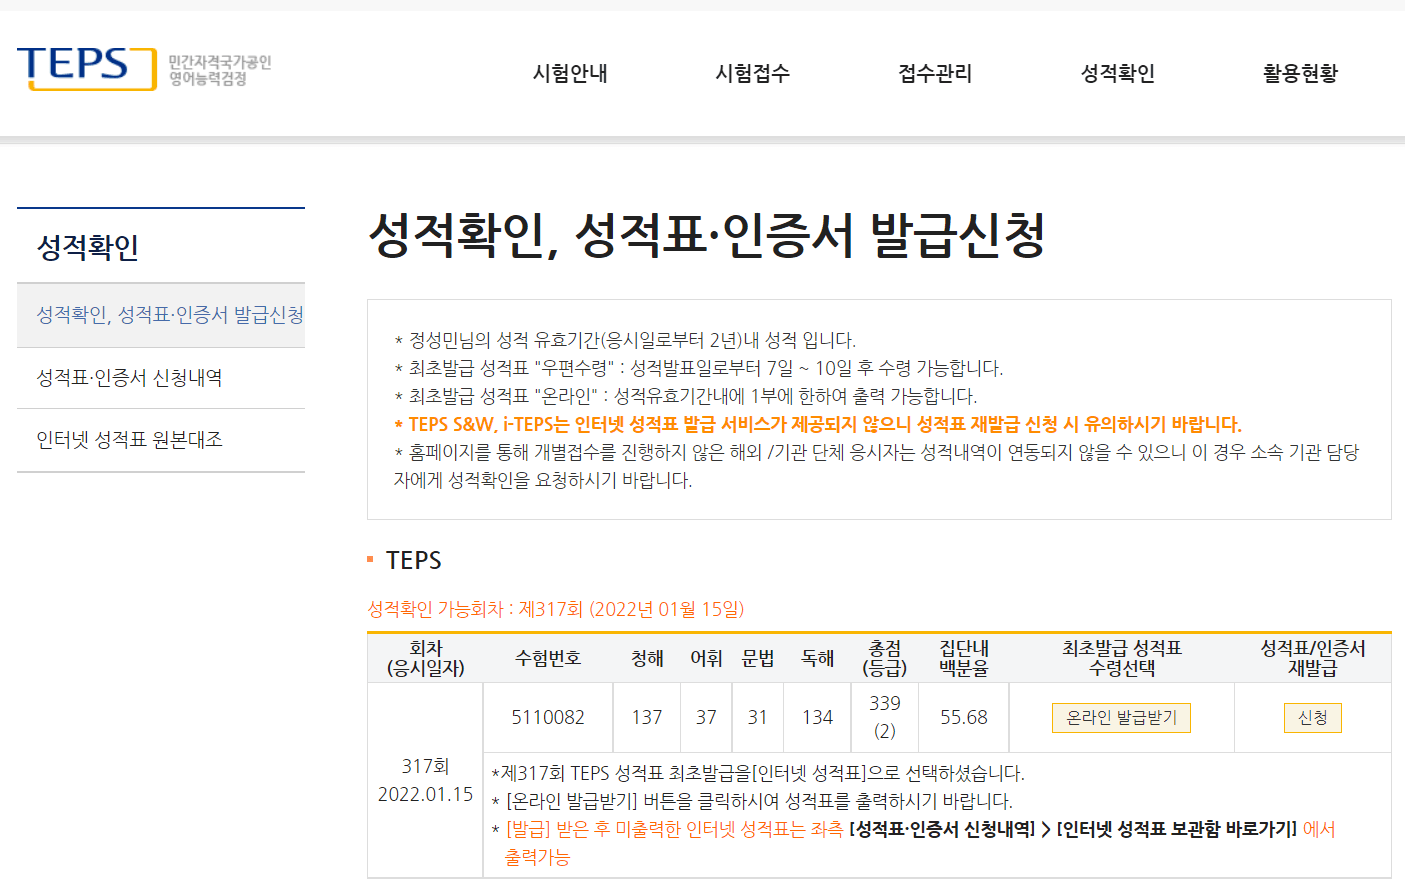Click the 성적확인 sidebar heading

tap(88, 247)
